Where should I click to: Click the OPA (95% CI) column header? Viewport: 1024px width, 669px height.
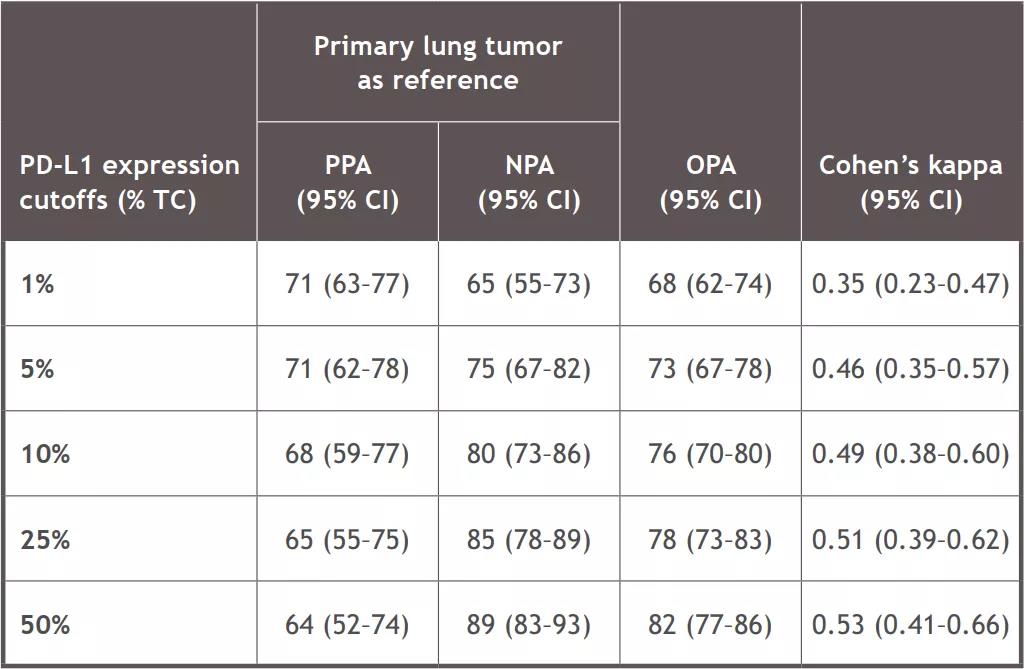pyautogui.click(x=710, y=182)
